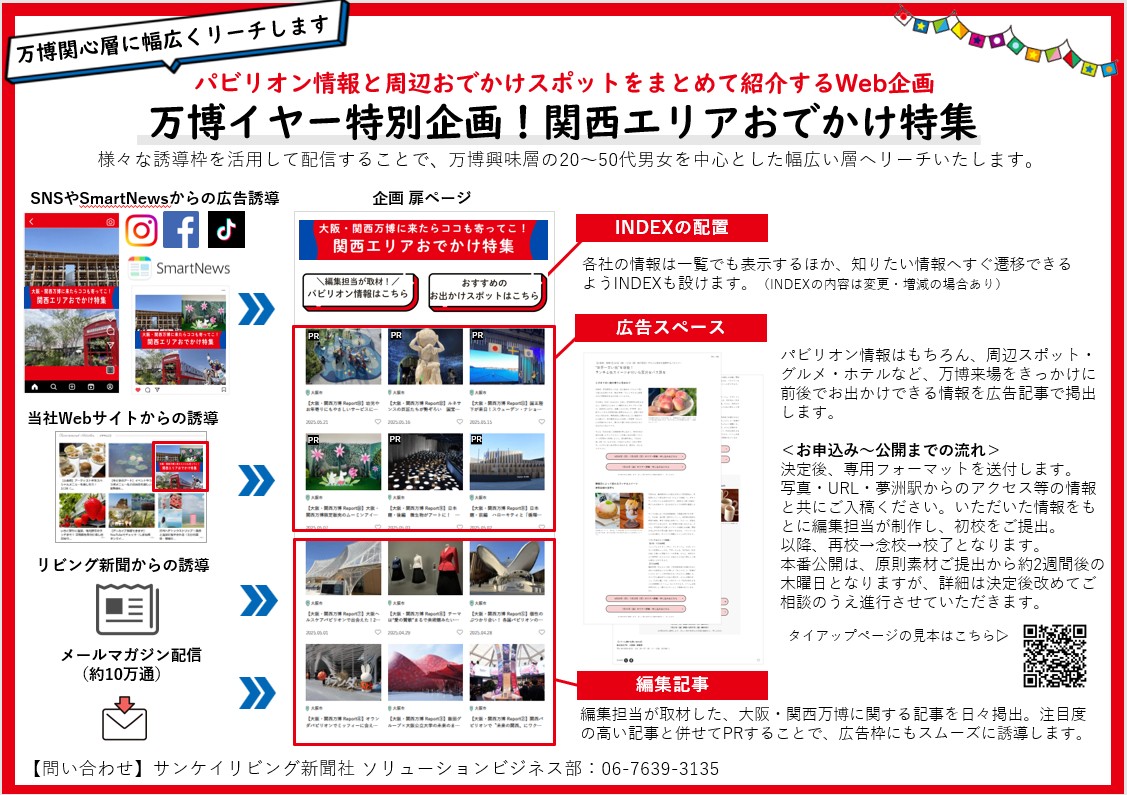The image size is (1127, 795).
Task: Click the mail envelope icon with red arrow
Action: pyautogui.click(x=124, y=718)
